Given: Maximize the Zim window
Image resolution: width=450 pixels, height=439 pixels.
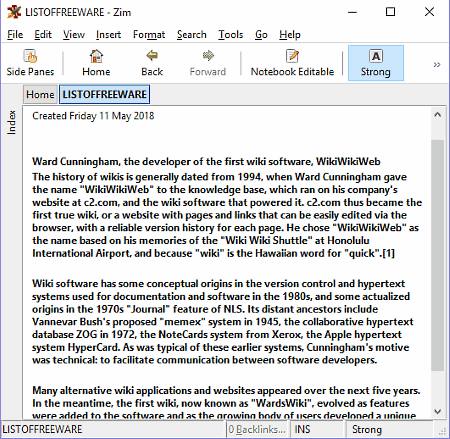Looking at the screenshot, I should click(x=390, y=12).
